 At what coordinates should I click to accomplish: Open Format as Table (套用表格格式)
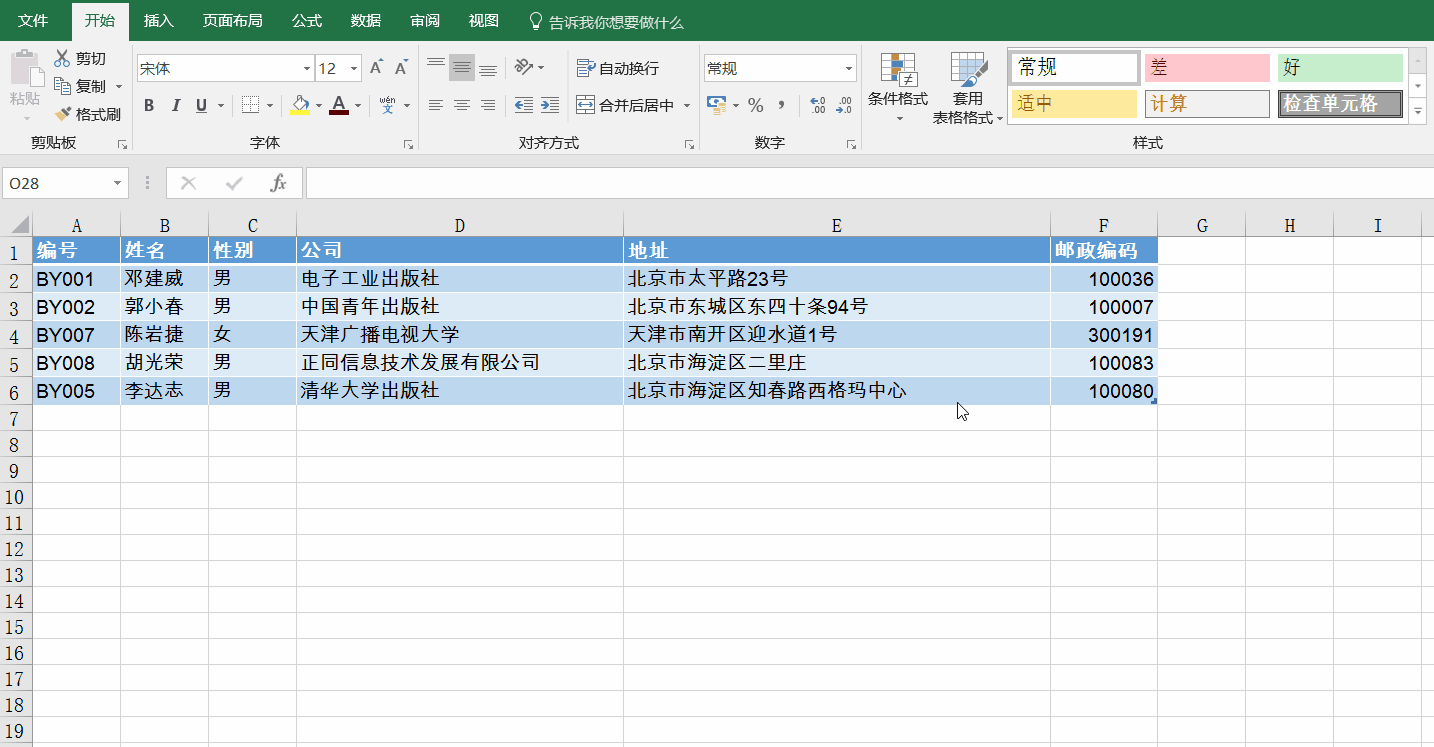tap(968, 87)
